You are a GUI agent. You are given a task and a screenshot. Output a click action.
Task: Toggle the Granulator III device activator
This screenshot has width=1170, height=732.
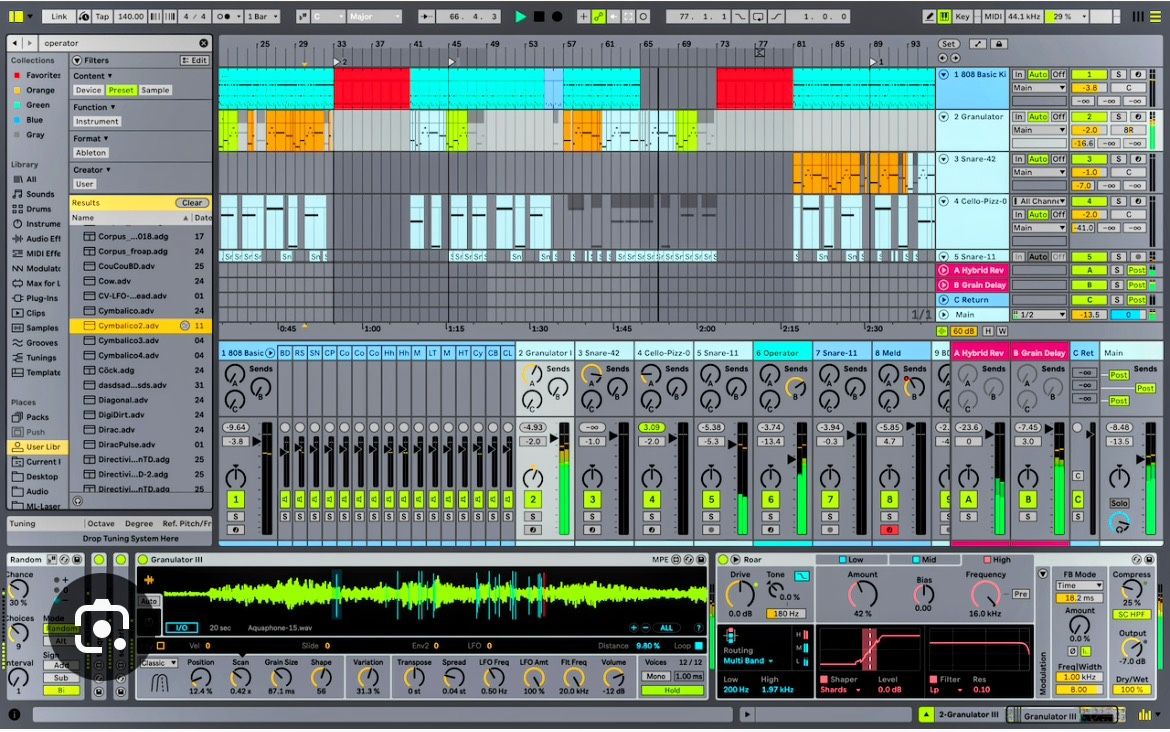(x=143, y=560)
